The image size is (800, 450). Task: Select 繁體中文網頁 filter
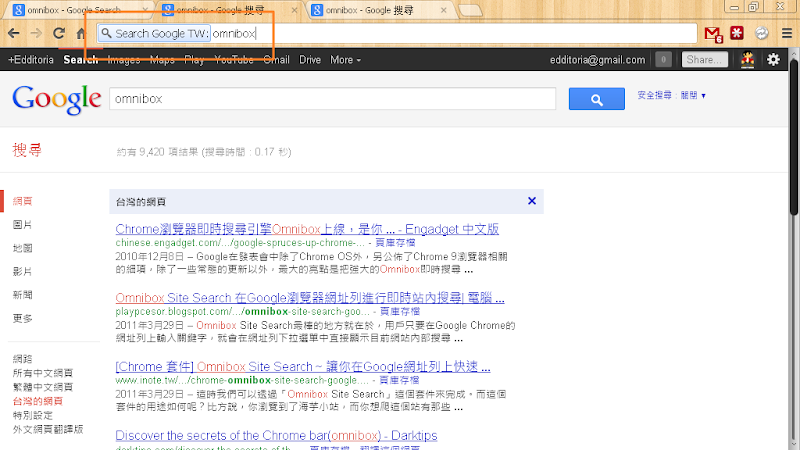(43, 387)
